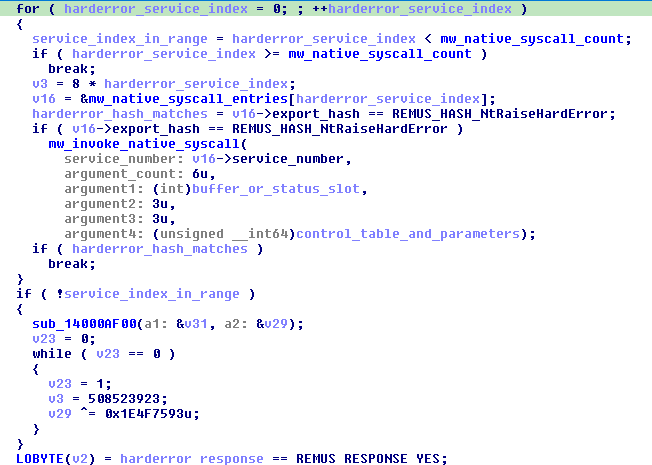Screen dimensions: 652x465
Task: Open function 'sub_14000AF00'
Action: pyautogui.click(x=84, y=324)
